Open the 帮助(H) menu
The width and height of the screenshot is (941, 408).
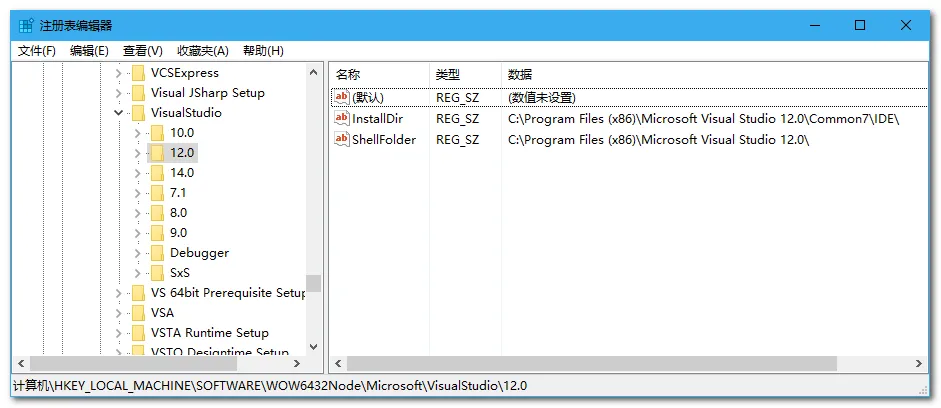click(x=263, y=51)
